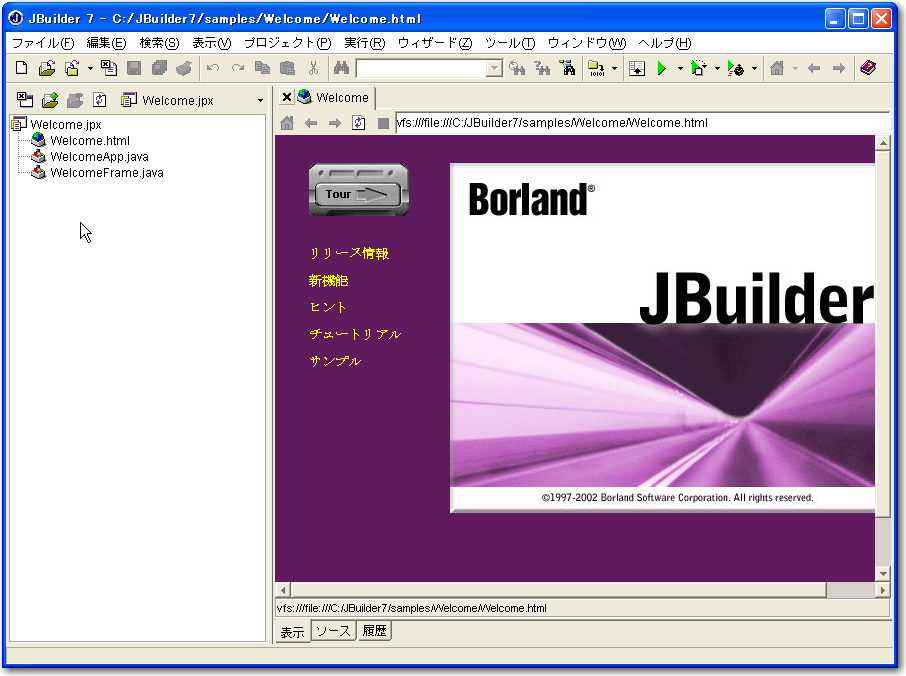Select WelcomeFrame.java in the project tree

pos(106,173)
